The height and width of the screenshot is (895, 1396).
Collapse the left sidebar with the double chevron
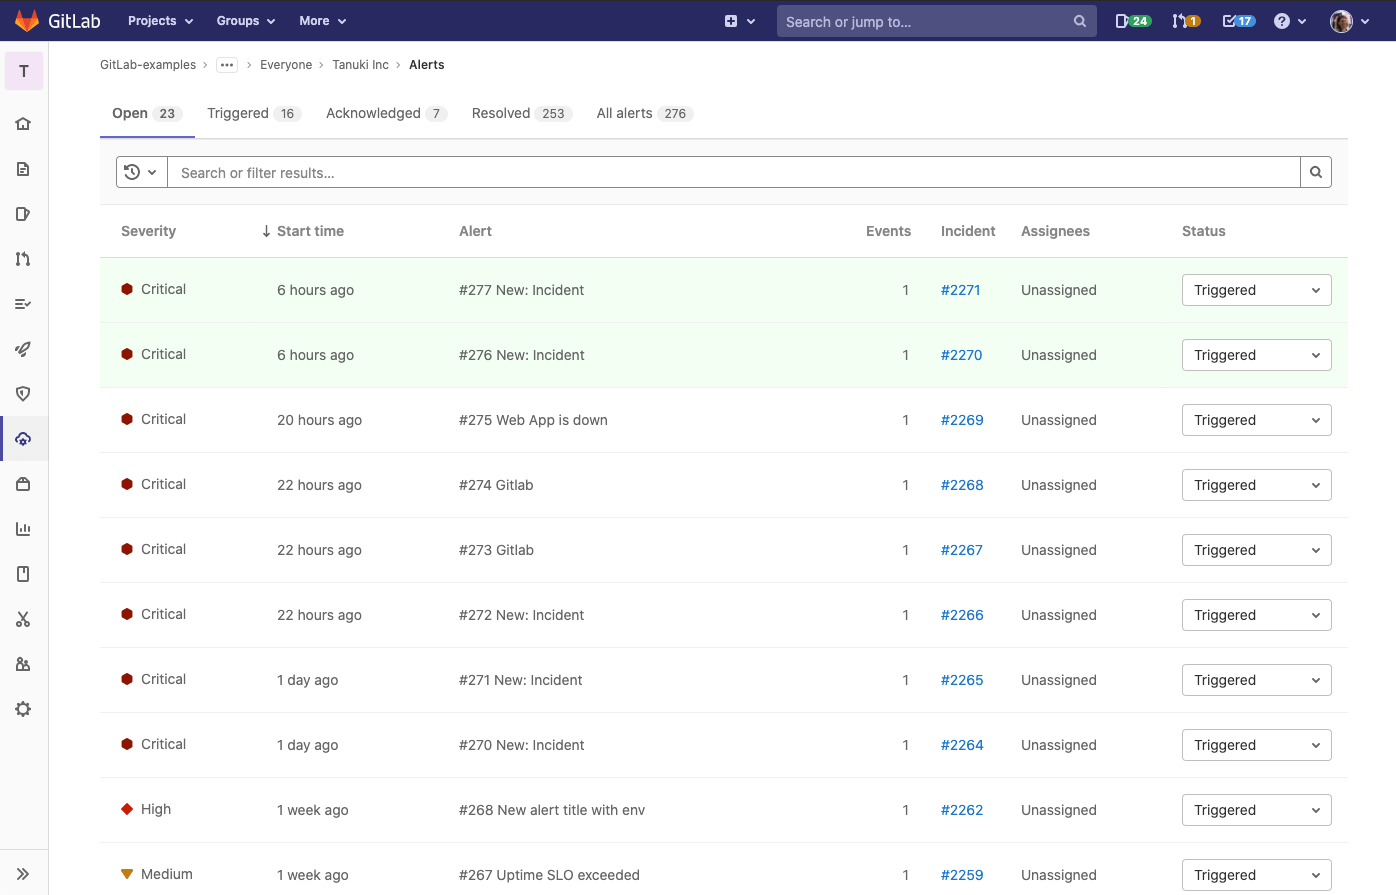(x=23, y=872)
